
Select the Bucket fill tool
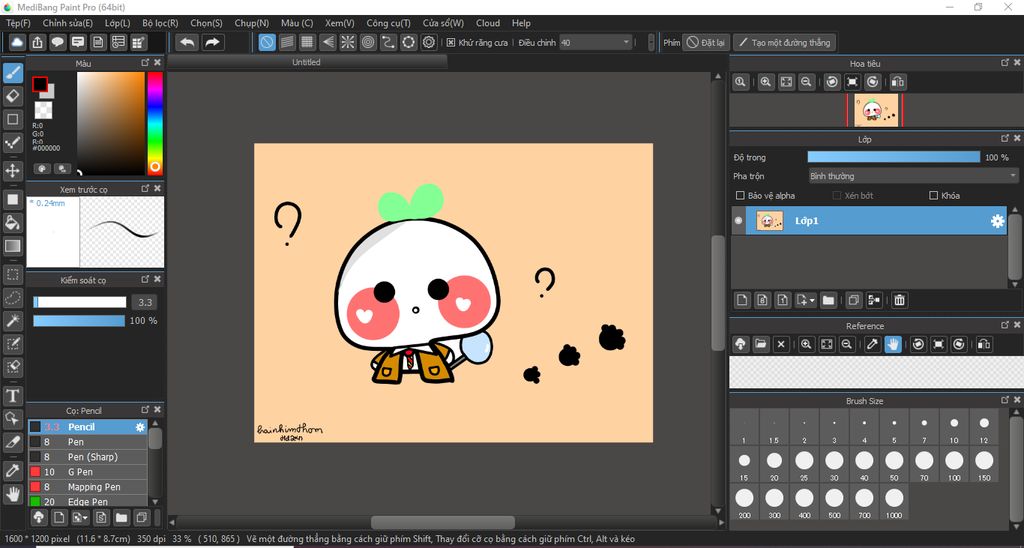tap(13, 222)
